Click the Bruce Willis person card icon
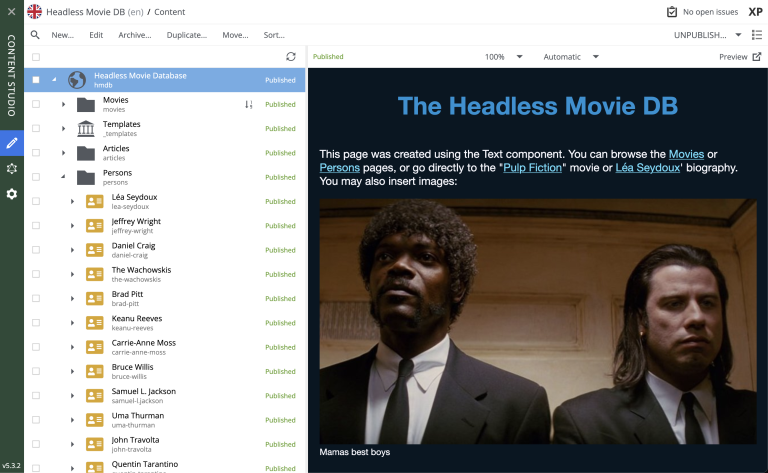This screenshot has width=768, height=473. pyautogui.click(x=95, y=371)
